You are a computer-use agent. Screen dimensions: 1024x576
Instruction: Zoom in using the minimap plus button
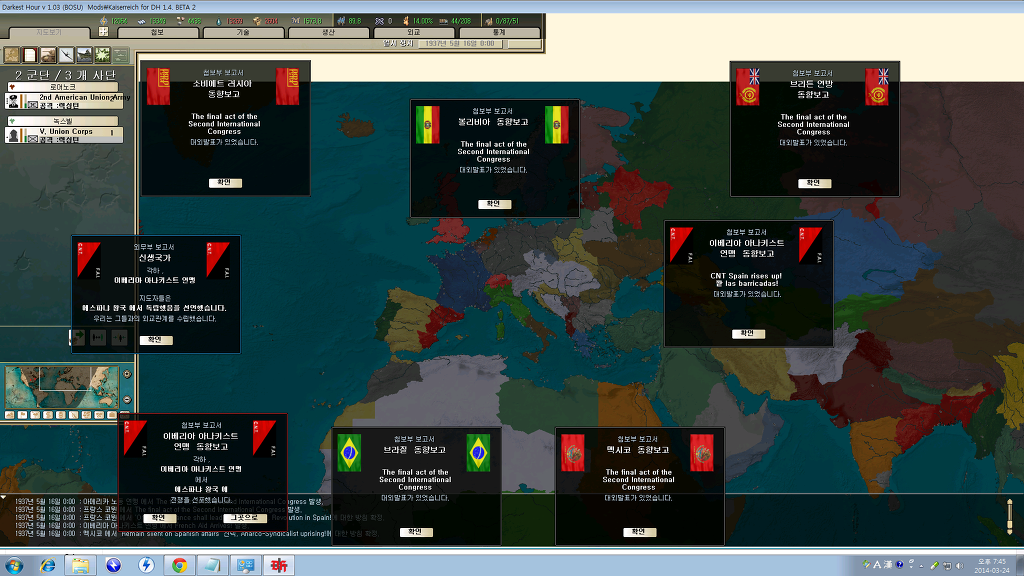pos(127,374)
